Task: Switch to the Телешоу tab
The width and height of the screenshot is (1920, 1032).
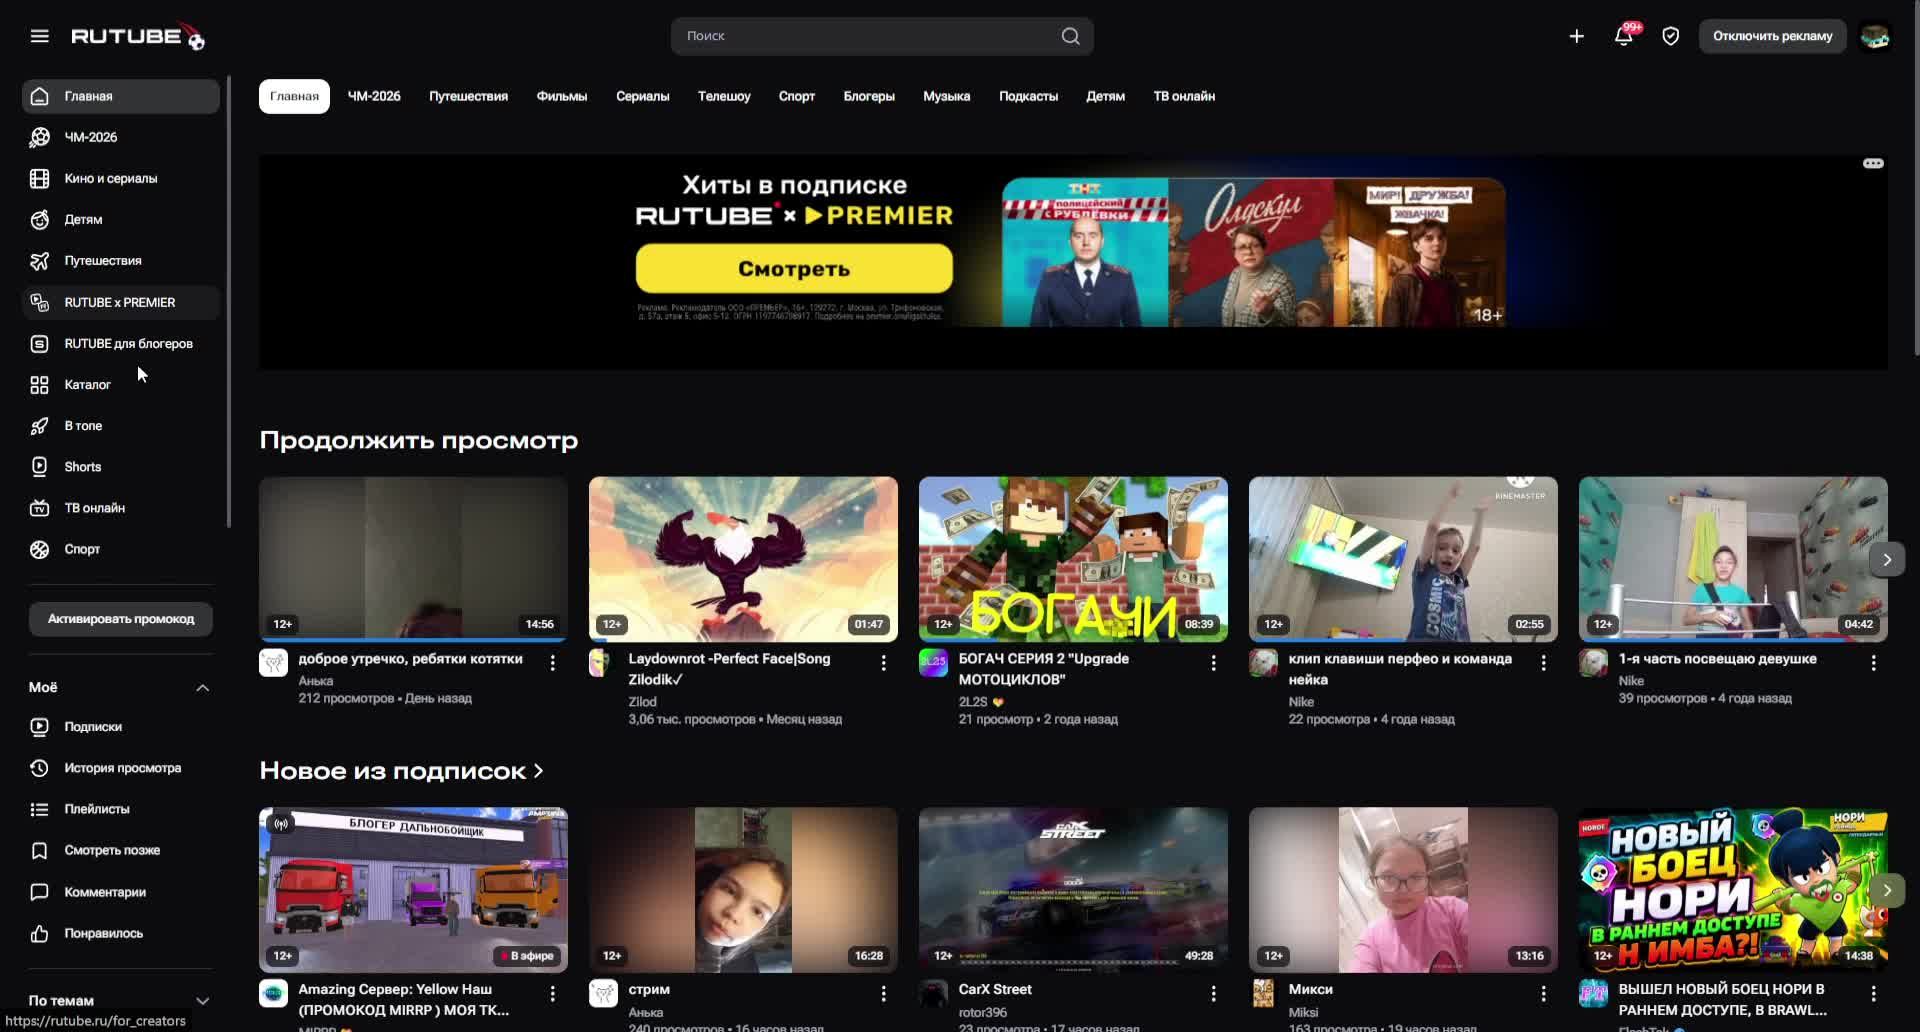Action: (x=724, y=96)
